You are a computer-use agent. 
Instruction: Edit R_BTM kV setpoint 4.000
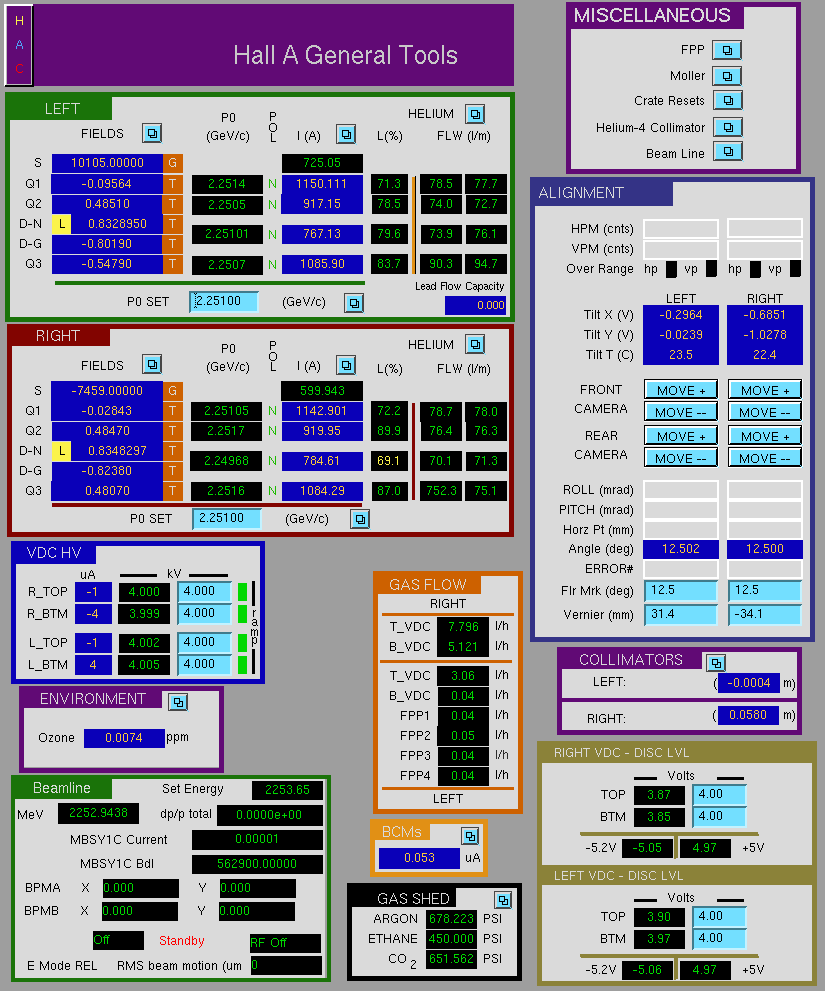204,614
